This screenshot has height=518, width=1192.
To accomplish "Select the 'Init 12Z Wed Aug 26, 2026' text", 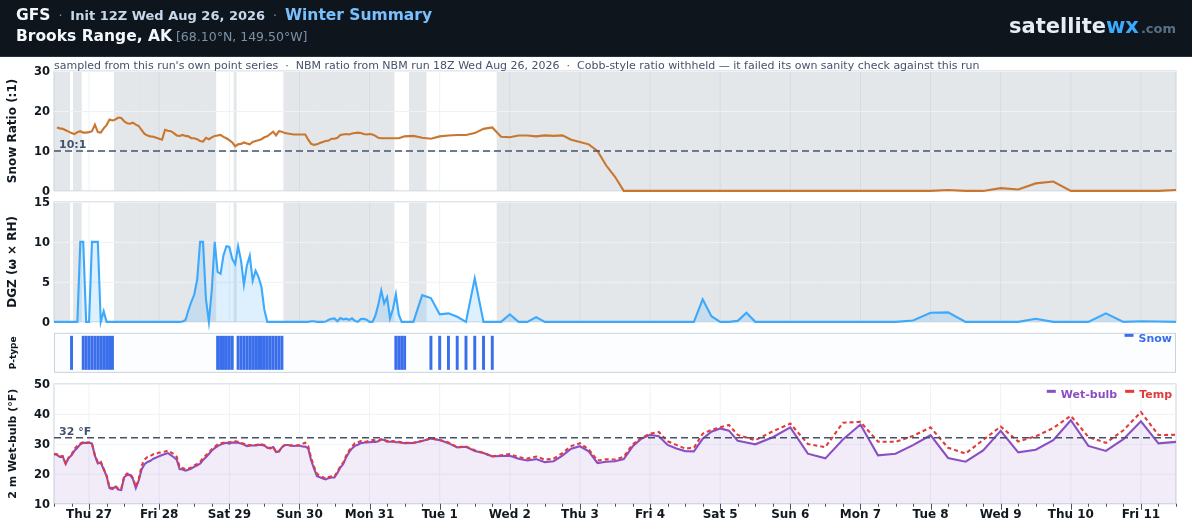I will tap(167, 16).
